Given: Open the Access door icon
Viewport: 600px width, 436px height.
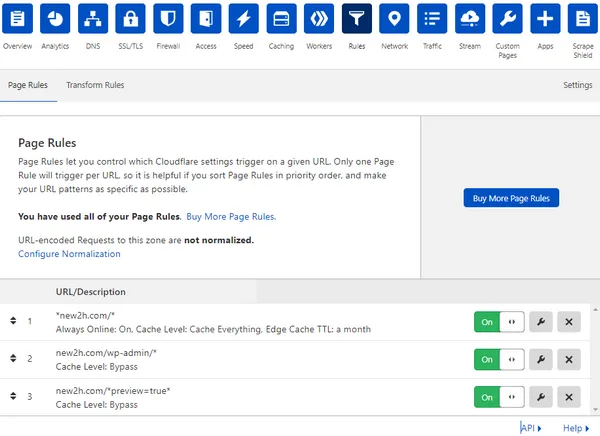Looking at the screenshot, I should (206, 18).
